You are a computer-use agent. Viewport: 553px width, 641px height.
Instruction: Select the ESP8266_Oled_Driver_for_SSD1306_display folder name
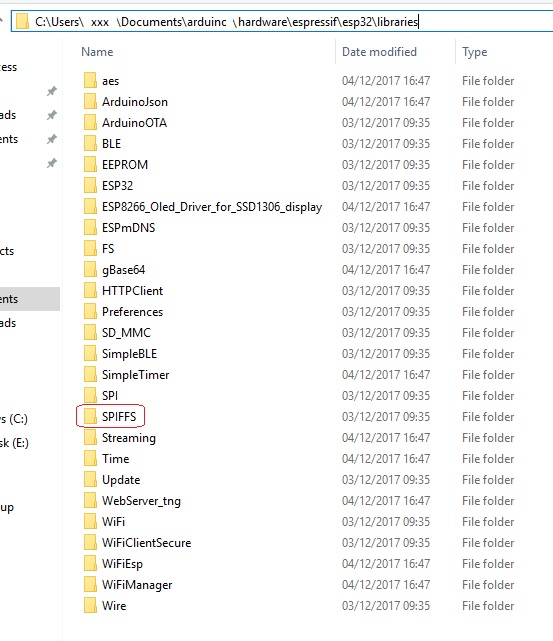(x=212, y=207)
